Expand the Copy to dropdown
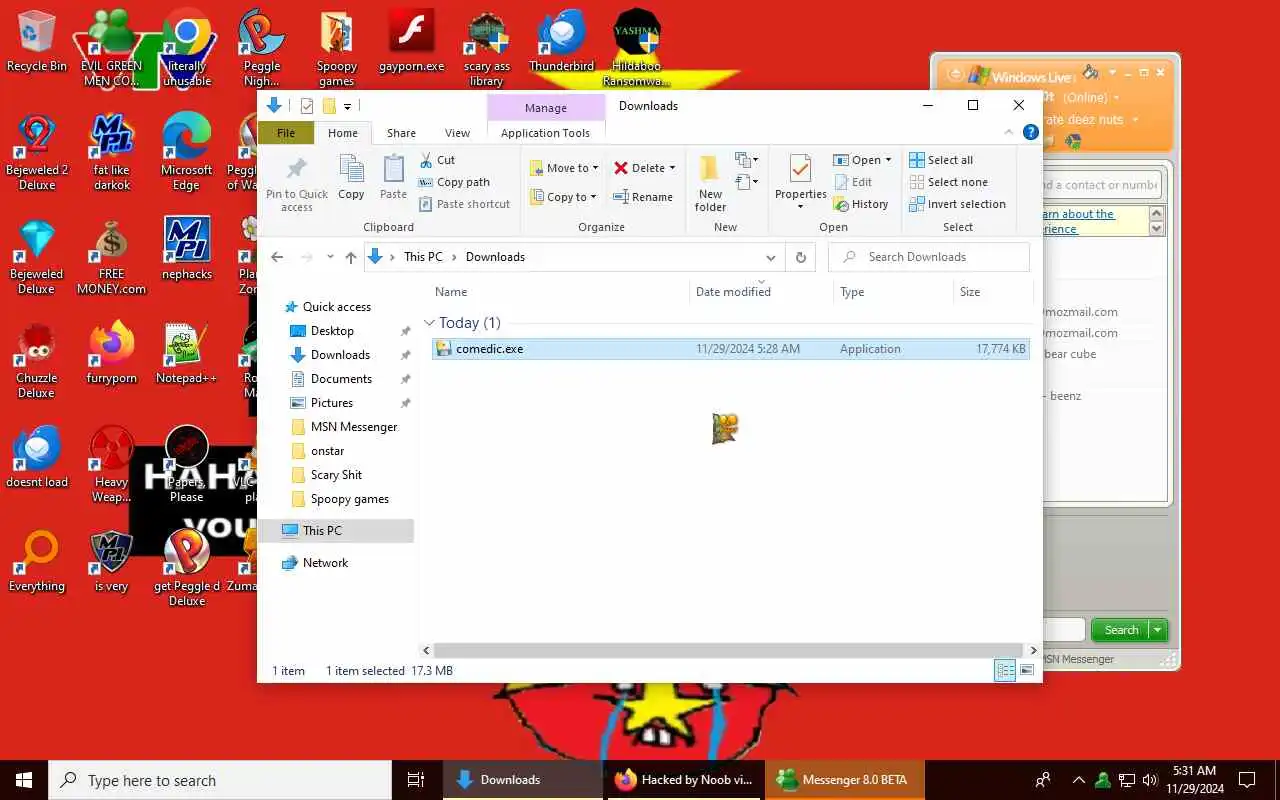This screenshot has height=800, width=1280. click(x=593, y=197)
